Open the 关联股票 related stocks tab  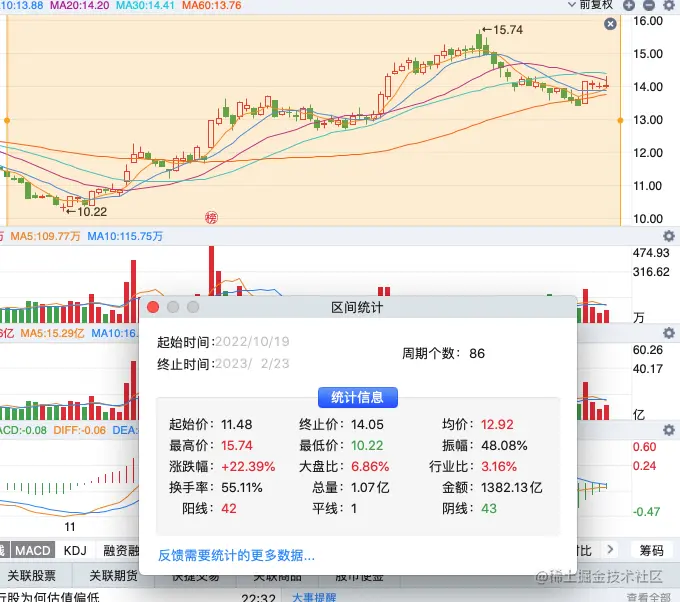(x=32, y=576)
